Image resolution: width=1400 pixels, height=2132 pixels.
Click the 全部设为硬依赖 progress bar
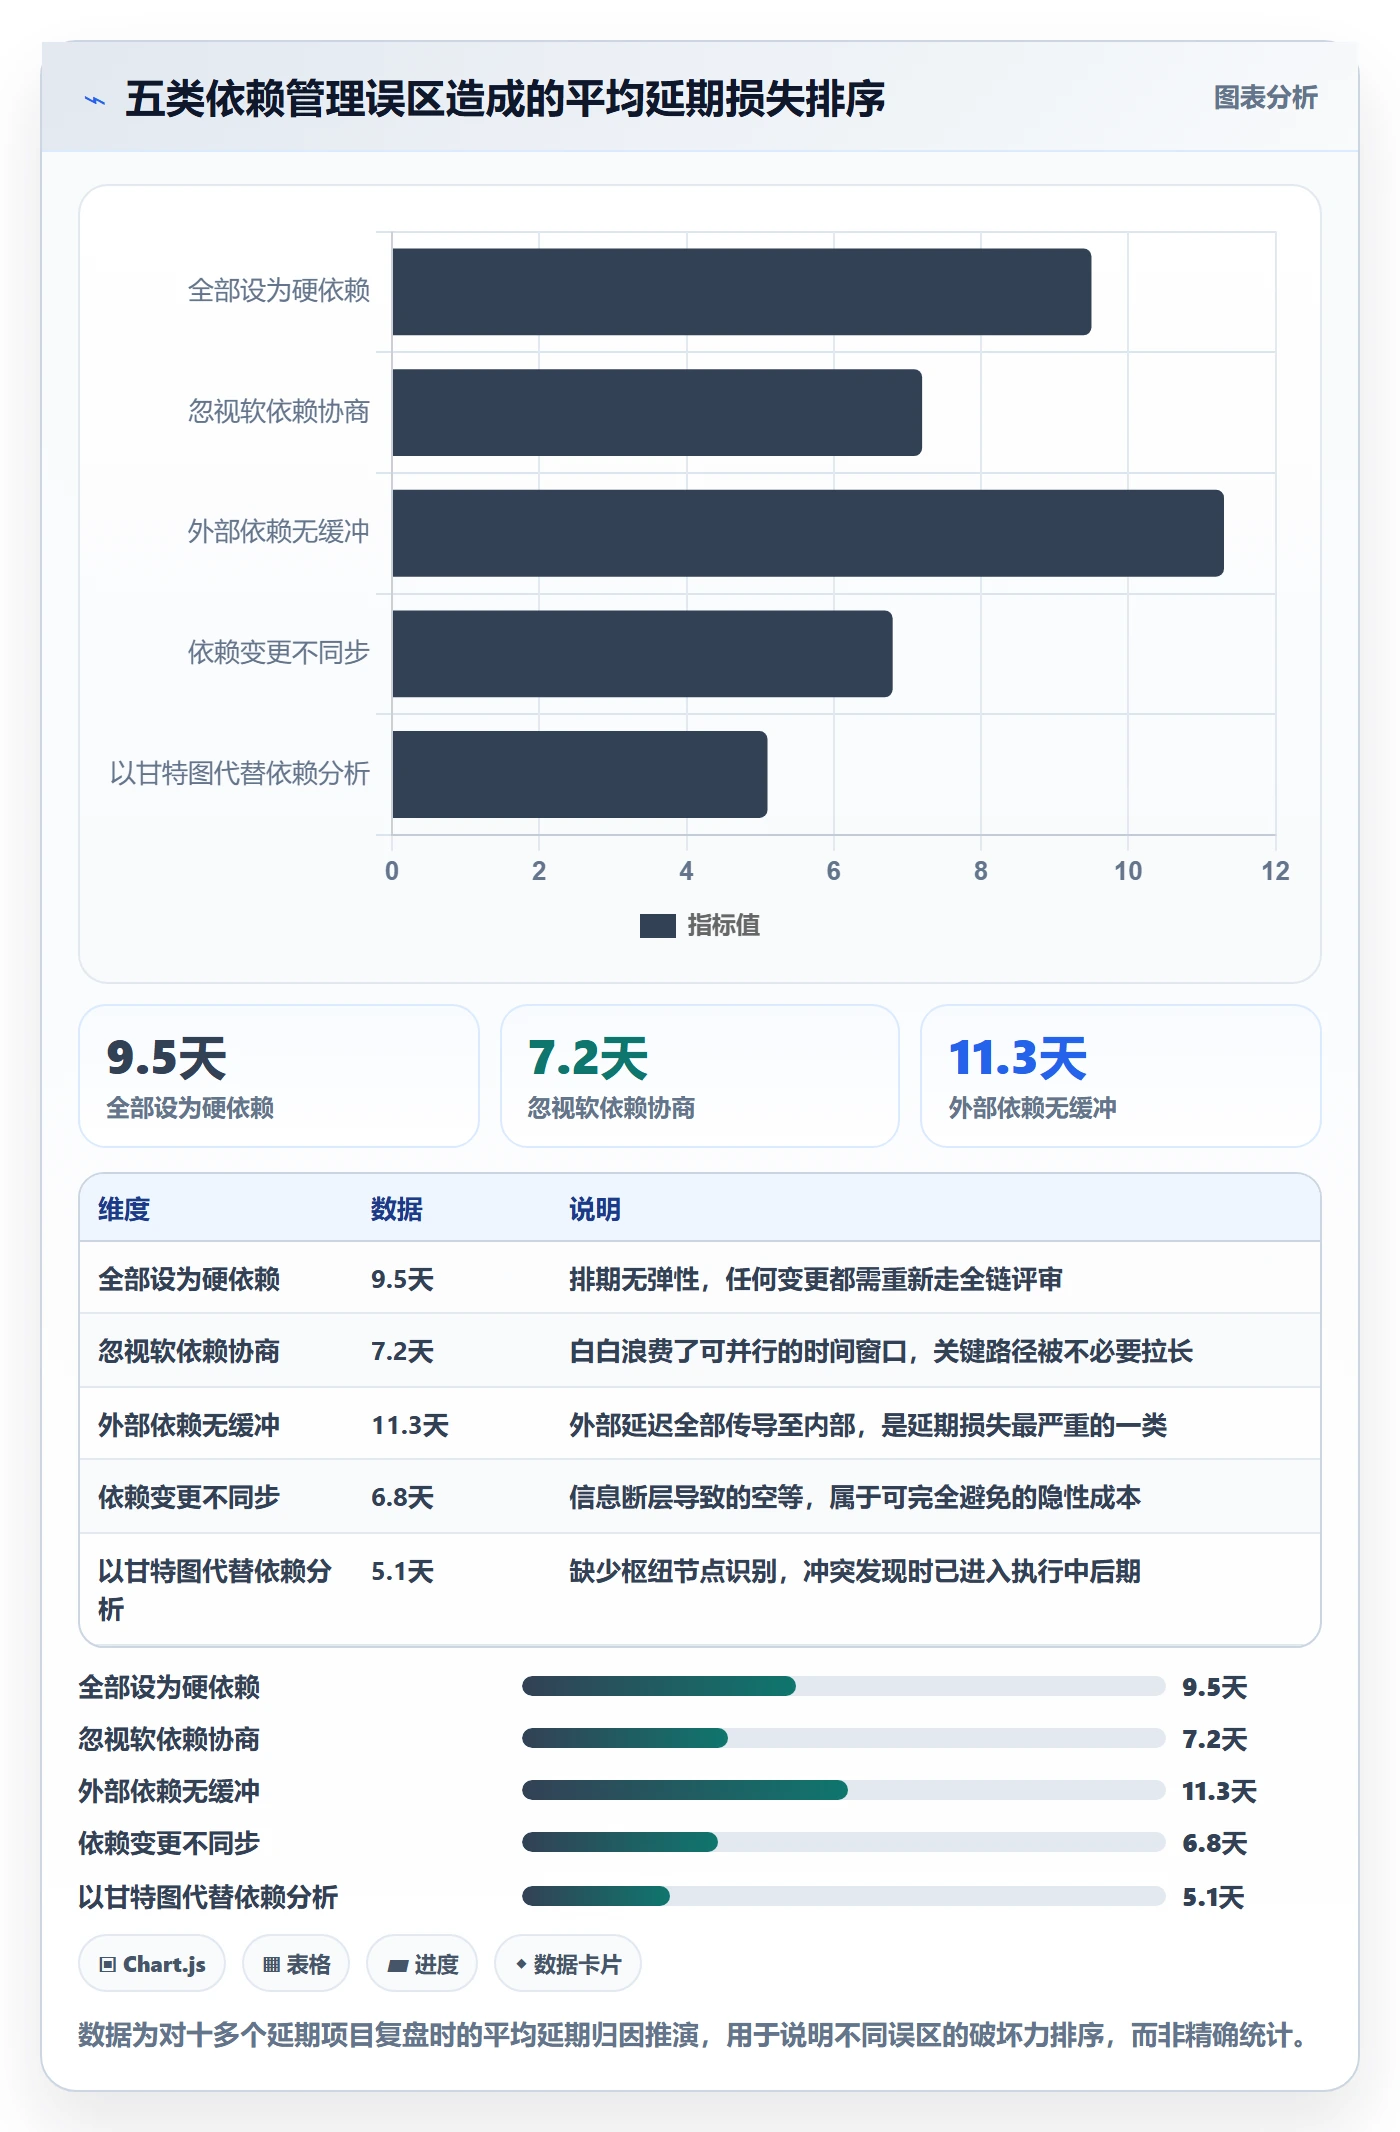click(844, 1687)
